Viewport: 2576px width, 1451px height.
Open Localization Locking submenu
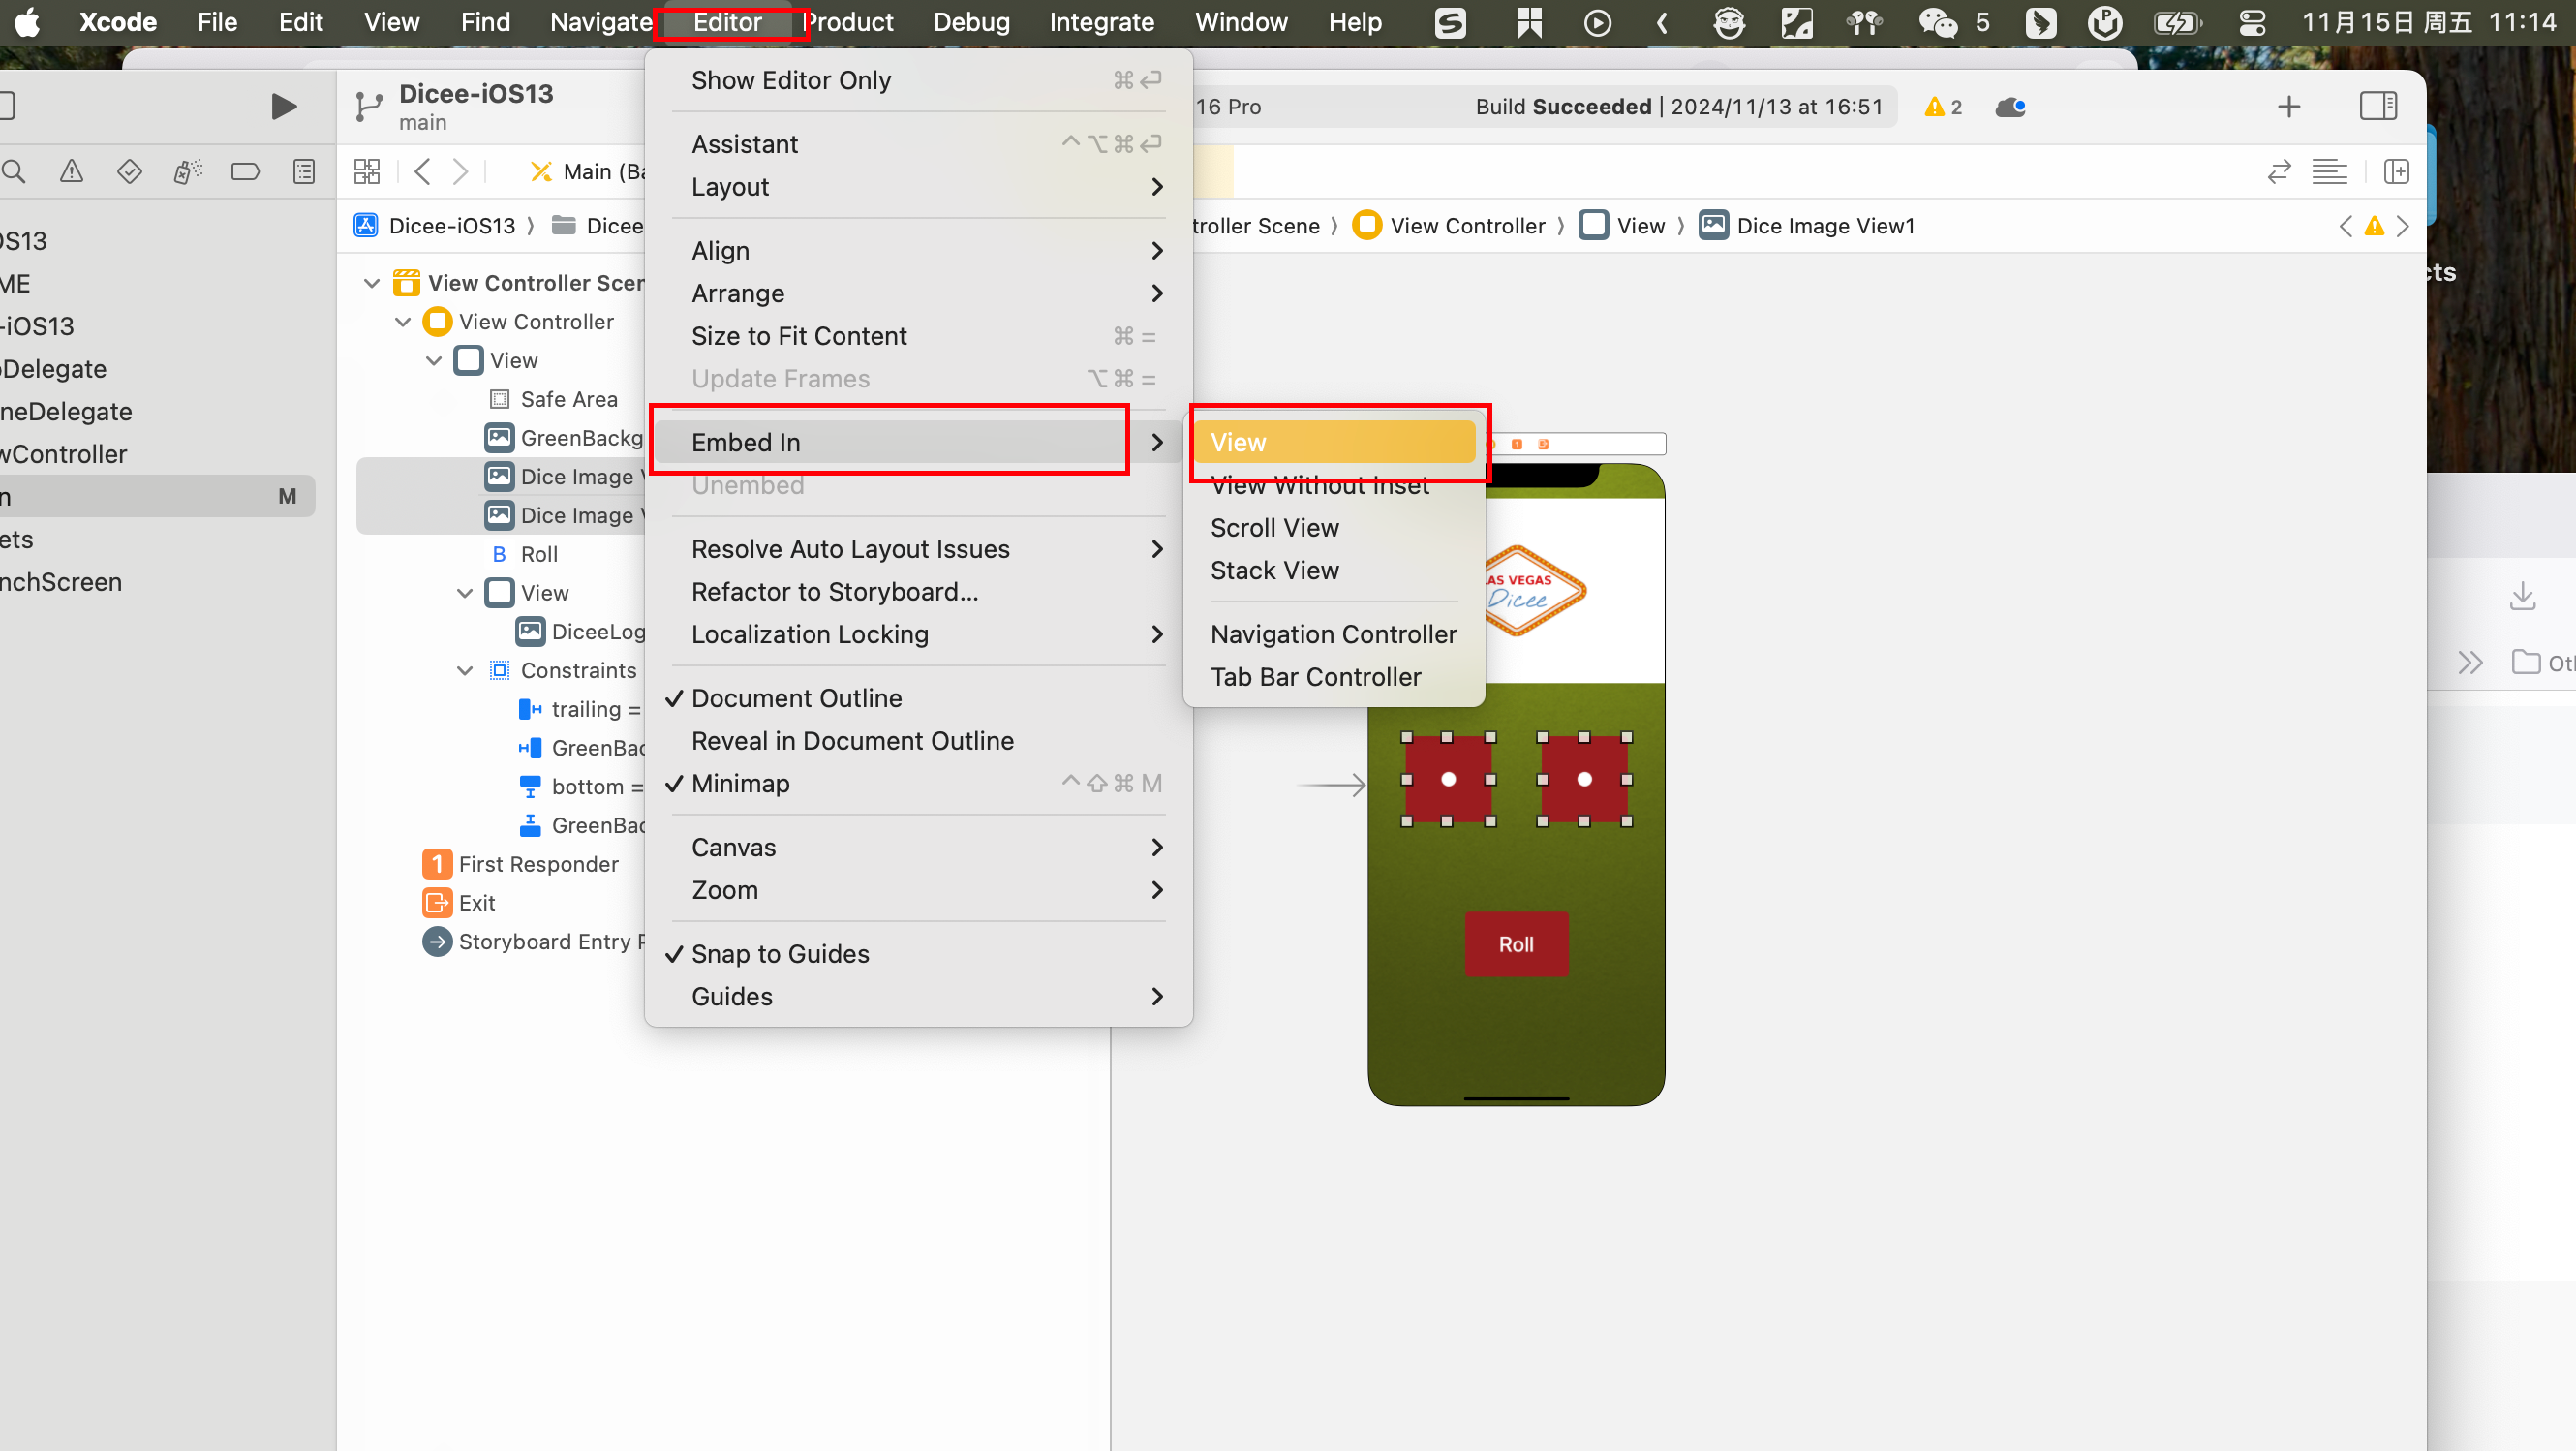(x=918, y=634)
